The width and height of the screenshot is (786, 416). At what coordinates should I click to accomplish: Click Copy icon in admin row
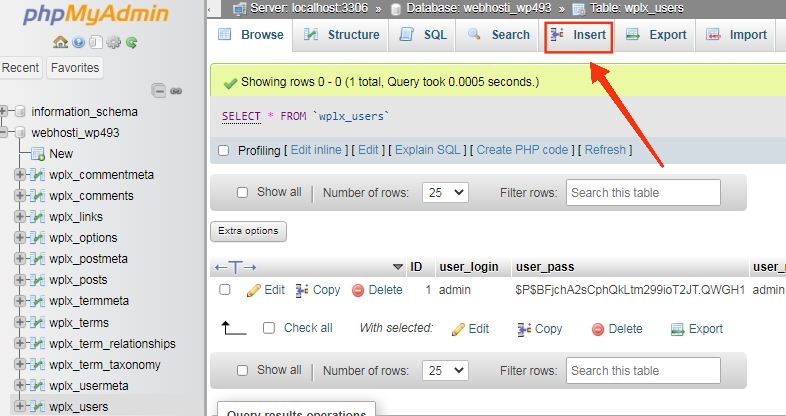(x=302, y=290)
